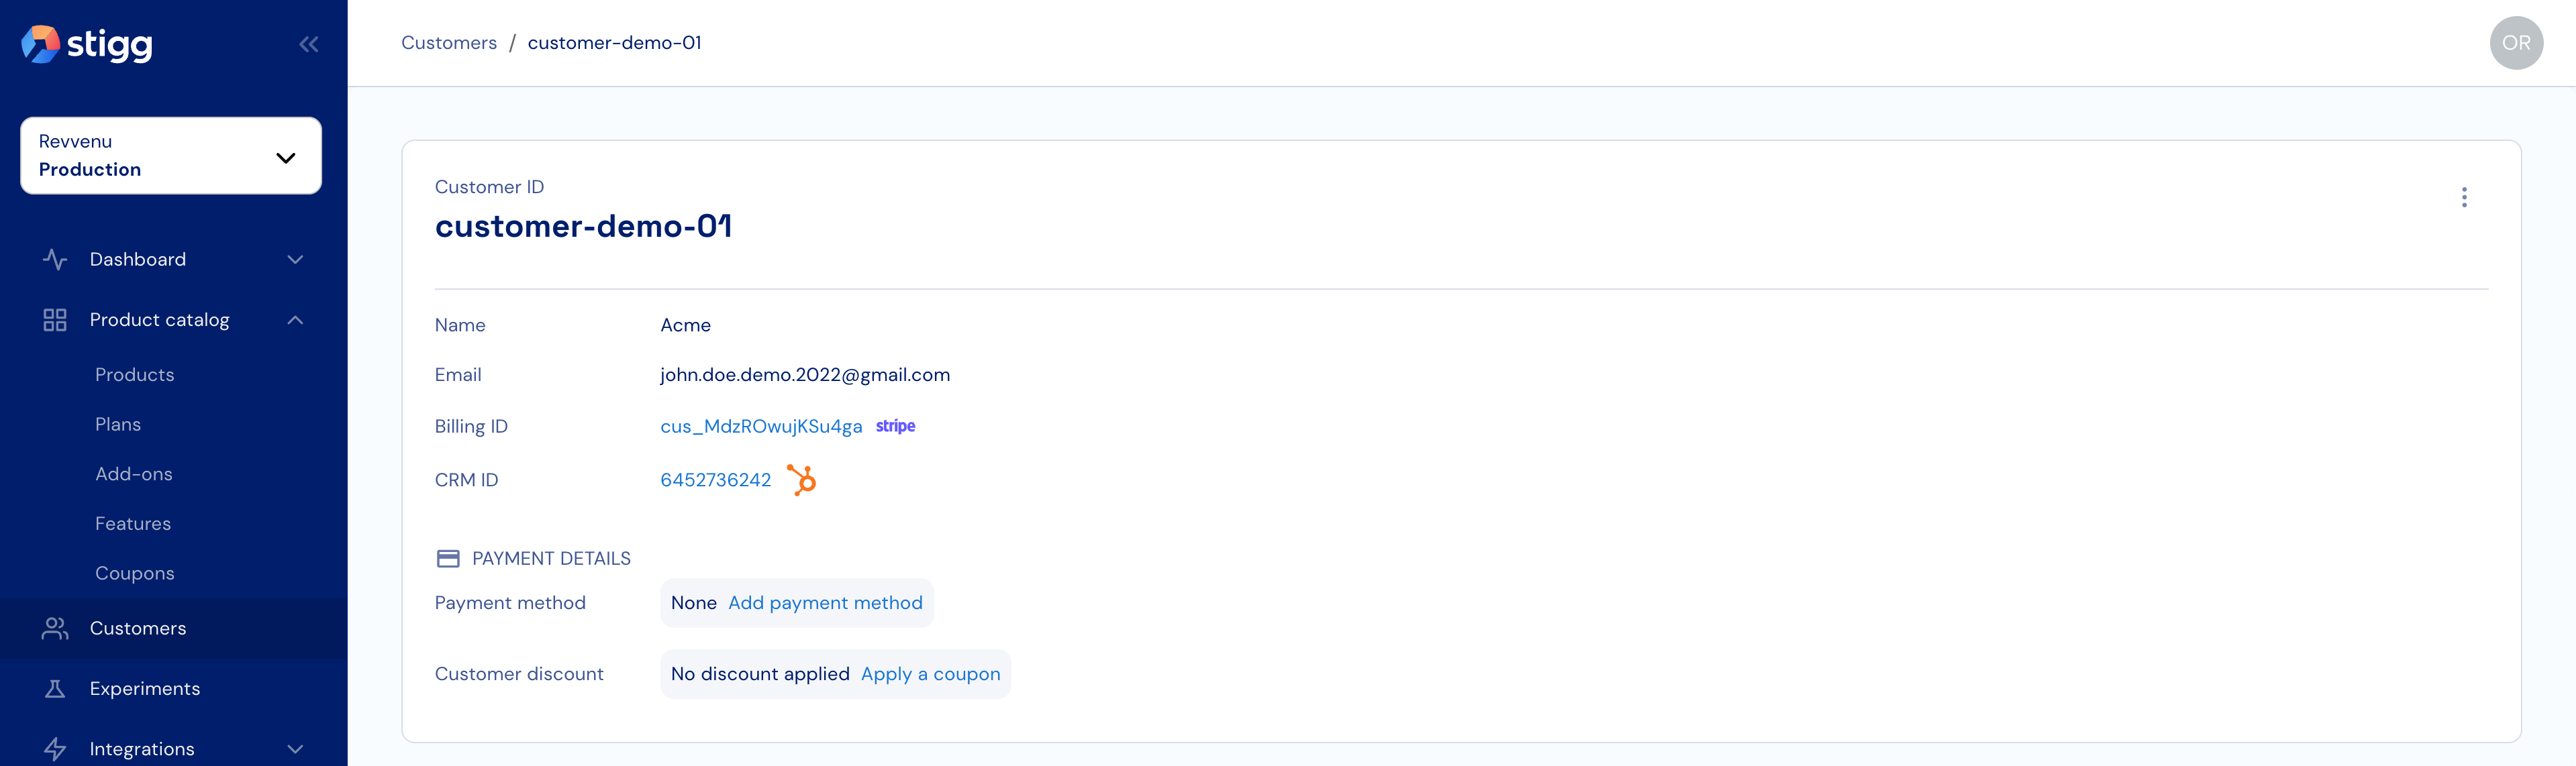Collapse sidebar with double-chevron icon
The height and width of the screenshot is (766, 2576).
308,44
